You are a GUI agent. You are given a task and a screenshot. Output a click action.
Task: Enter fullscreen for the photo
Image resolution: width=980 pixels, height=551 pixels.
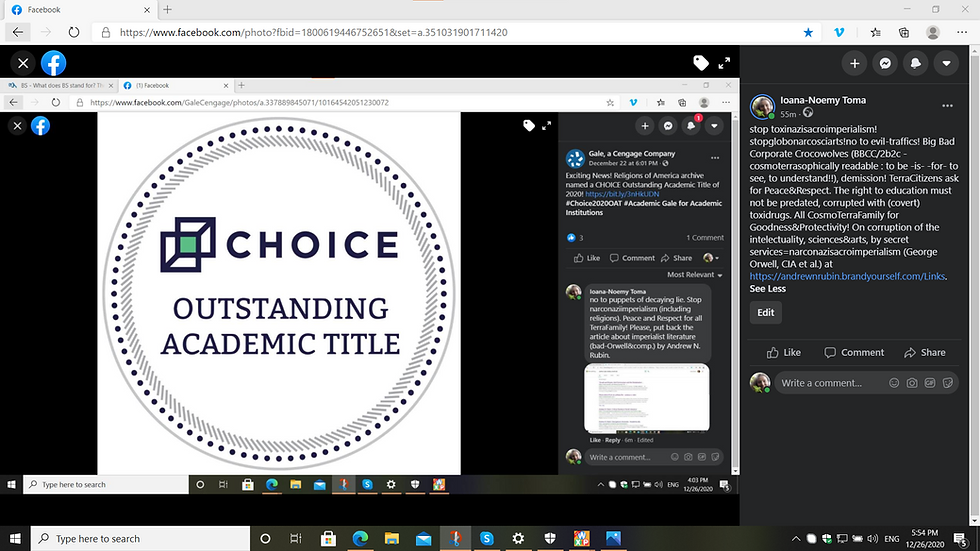pyautogui.click(x=724, y=63)
